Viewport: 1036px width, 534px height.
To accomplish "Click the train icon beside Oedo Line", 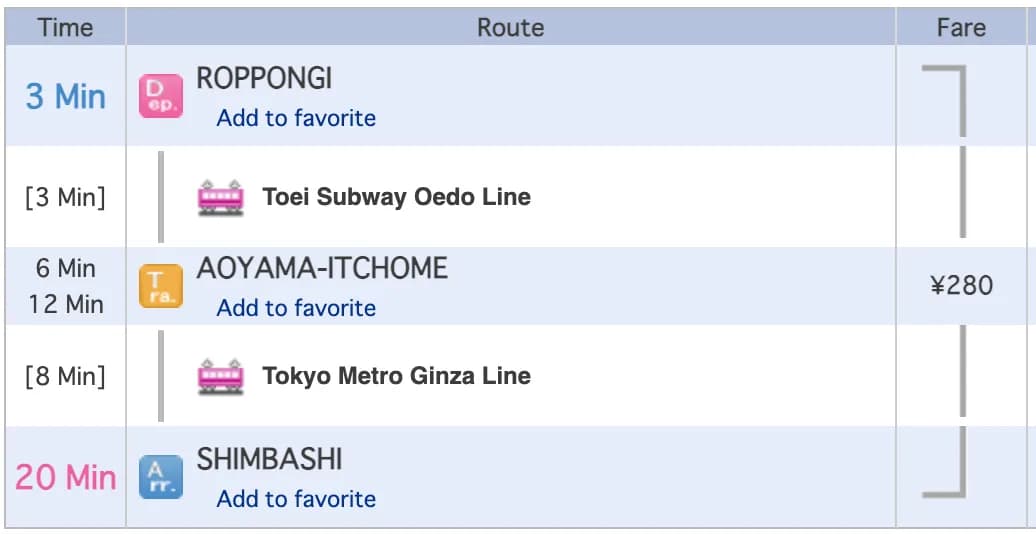I will point(221,197).
